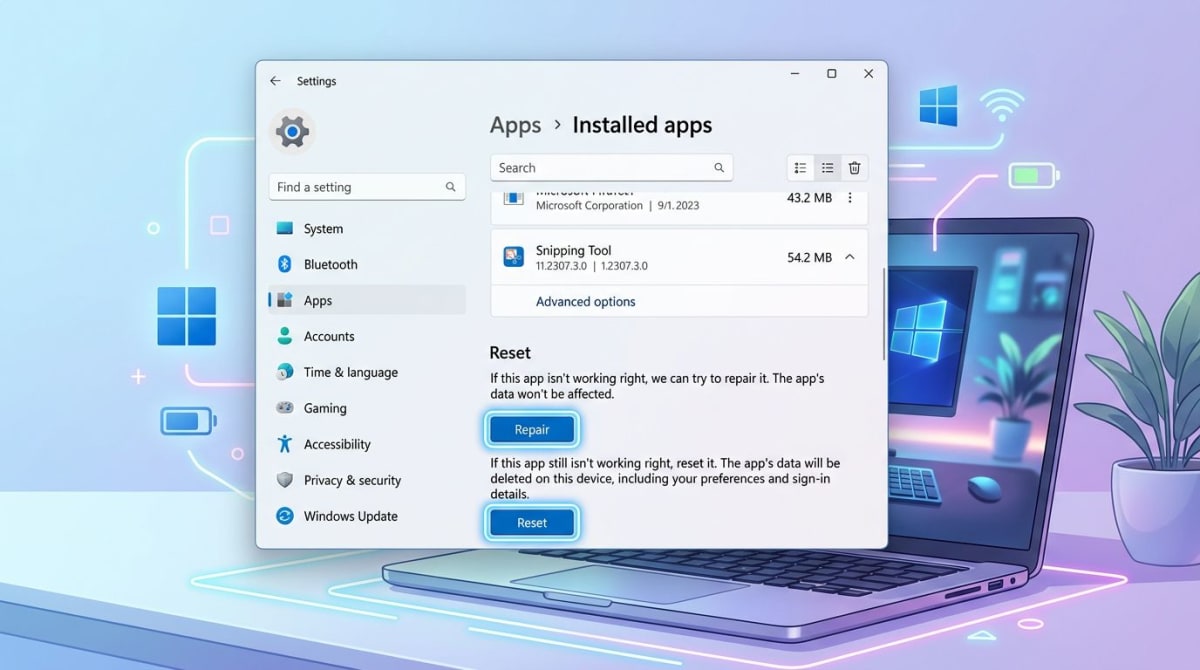Image resolution: width=1200 pixels, height=670 pixels.
Task: Open Bluetooth settings via its icon
Action: coord(284,264)
